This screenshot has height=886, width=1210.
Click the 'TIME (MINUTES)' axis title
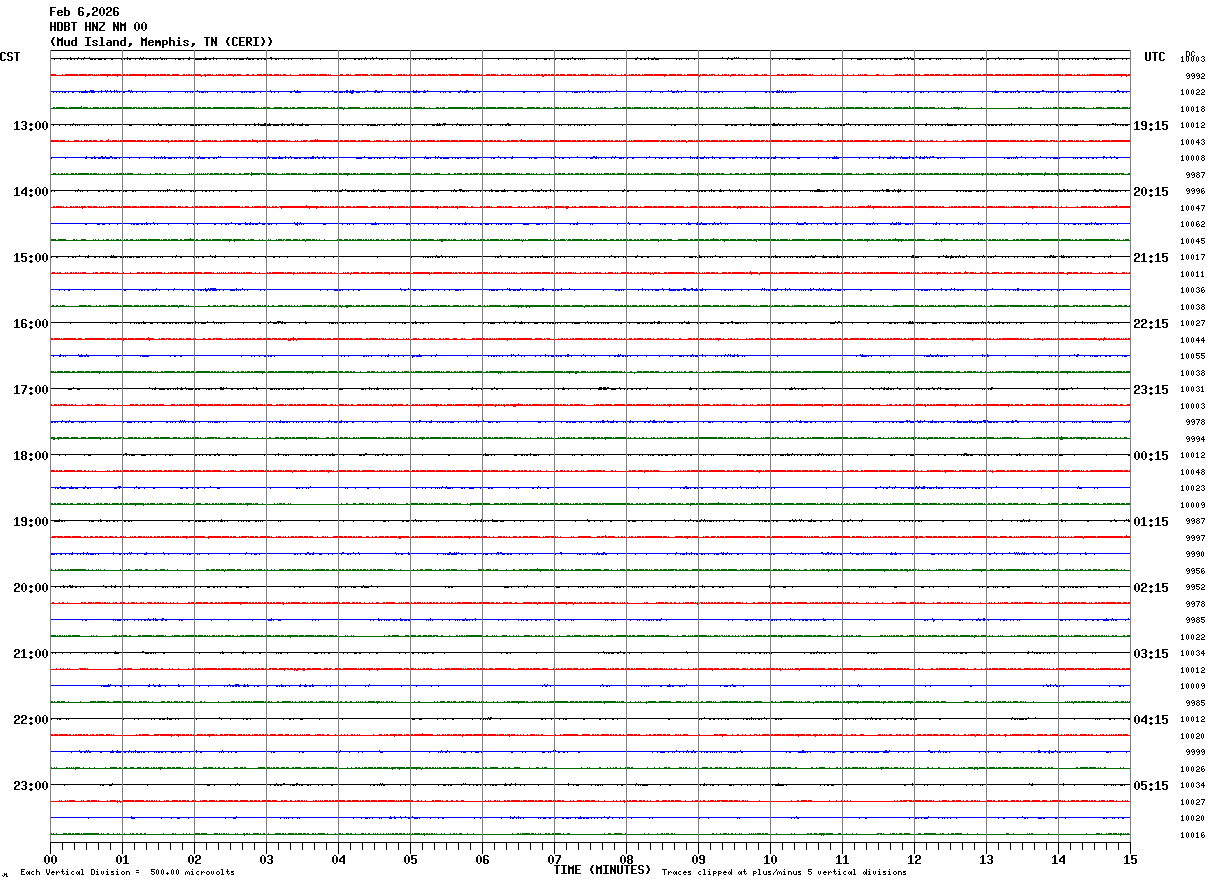pos(602,870)
